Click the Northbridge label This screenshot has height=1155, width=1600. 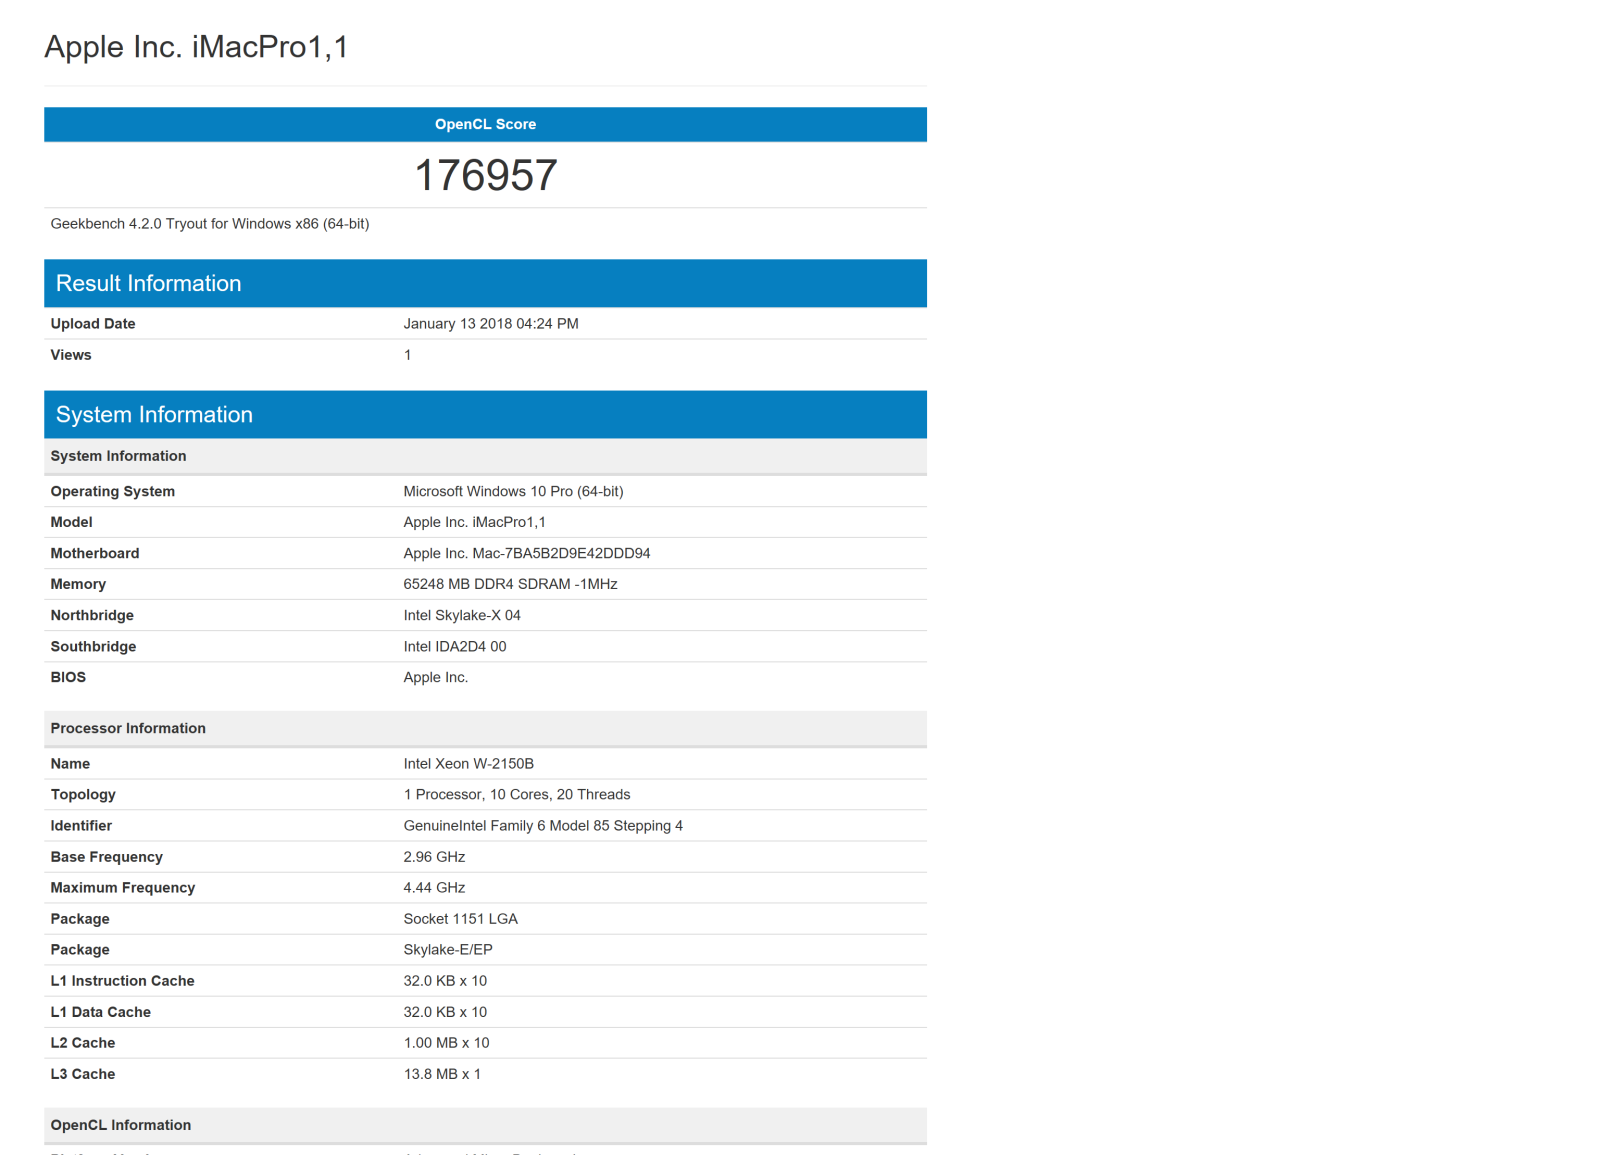coord(92,615)
